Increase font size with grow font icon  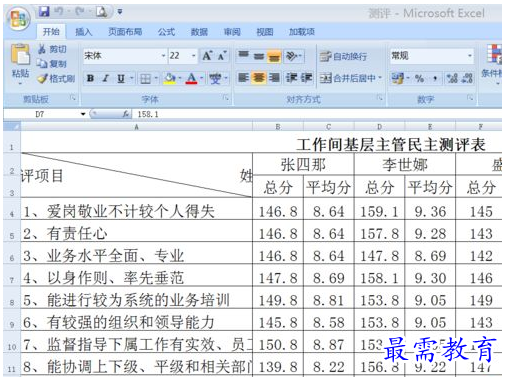coord(207,56)
